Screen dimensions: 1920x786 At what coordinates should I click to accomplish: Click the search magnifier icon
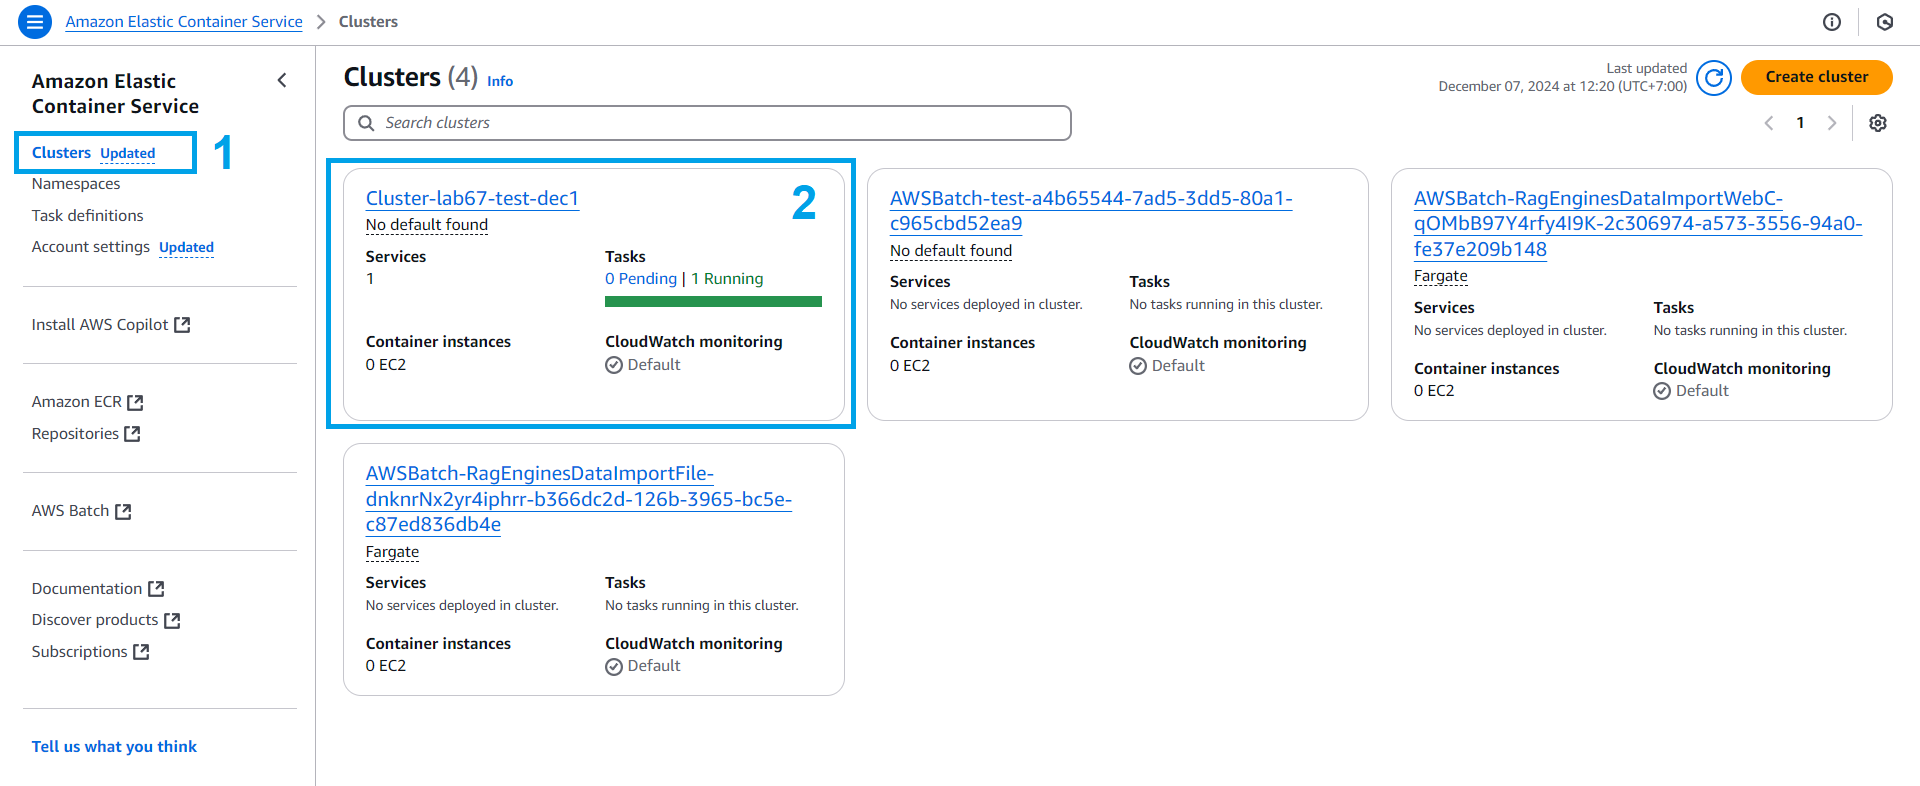click(x=366, y=123)
